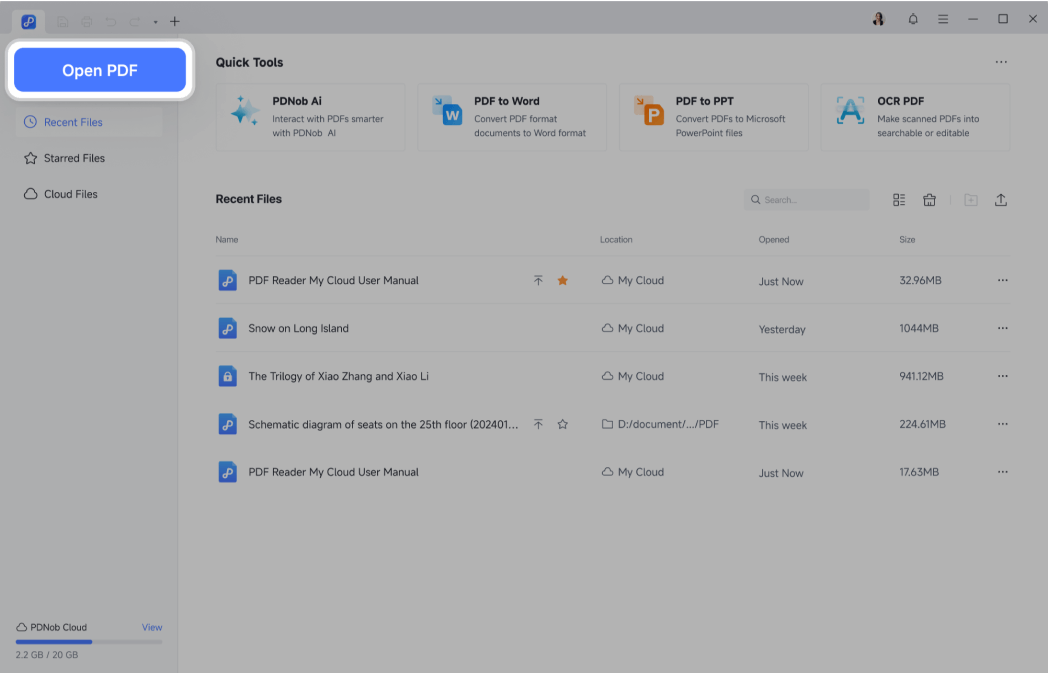Click the 17.63MB size value
This screenshot has height=673, width=1048.
(919, 472)
